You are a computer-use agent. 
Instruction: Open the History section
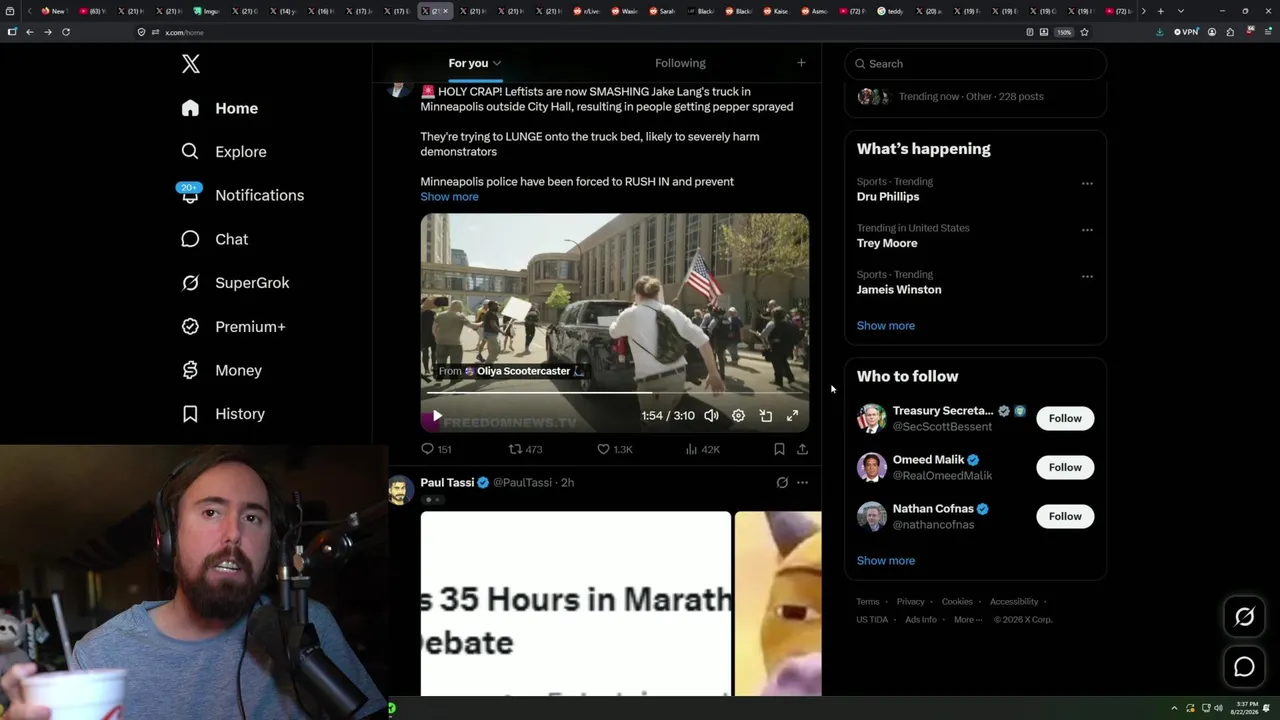(x=223, y=414)
